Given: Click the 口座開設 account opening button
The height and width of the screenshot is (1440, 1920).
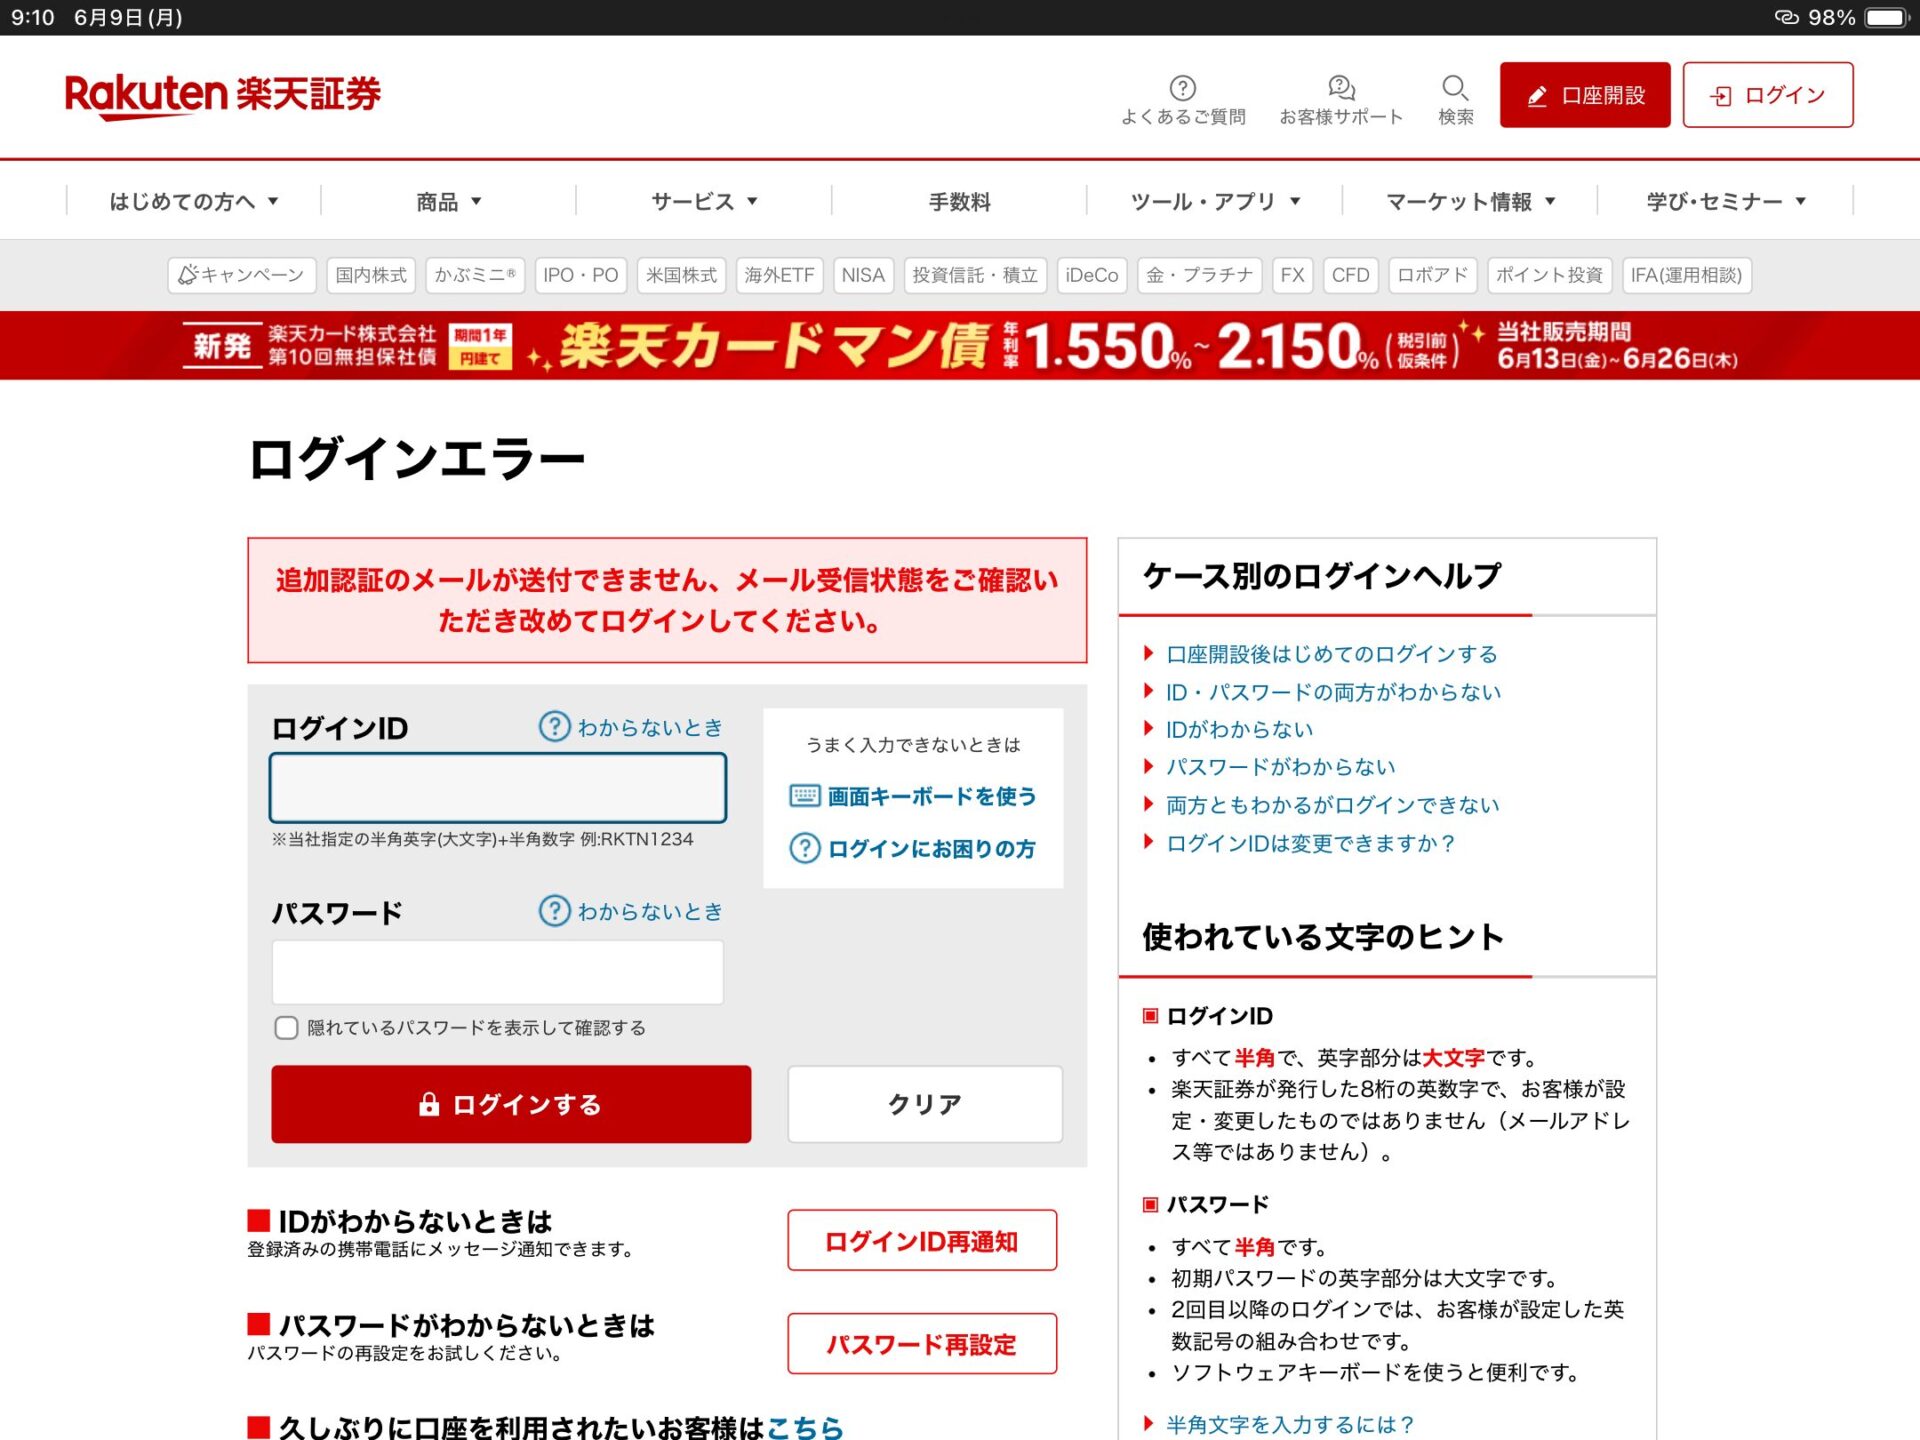Looking at the screenshot, I should tap(1584, 95).
